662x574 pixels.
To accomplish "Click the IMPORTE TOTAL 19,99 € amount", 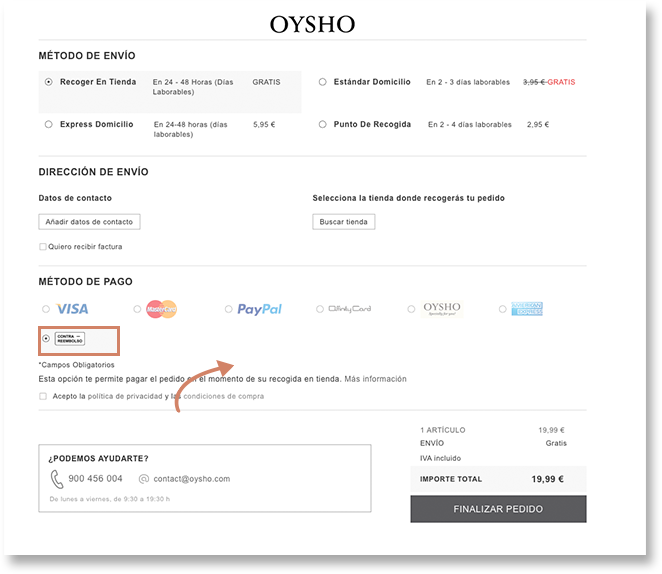I will (547, 479).
